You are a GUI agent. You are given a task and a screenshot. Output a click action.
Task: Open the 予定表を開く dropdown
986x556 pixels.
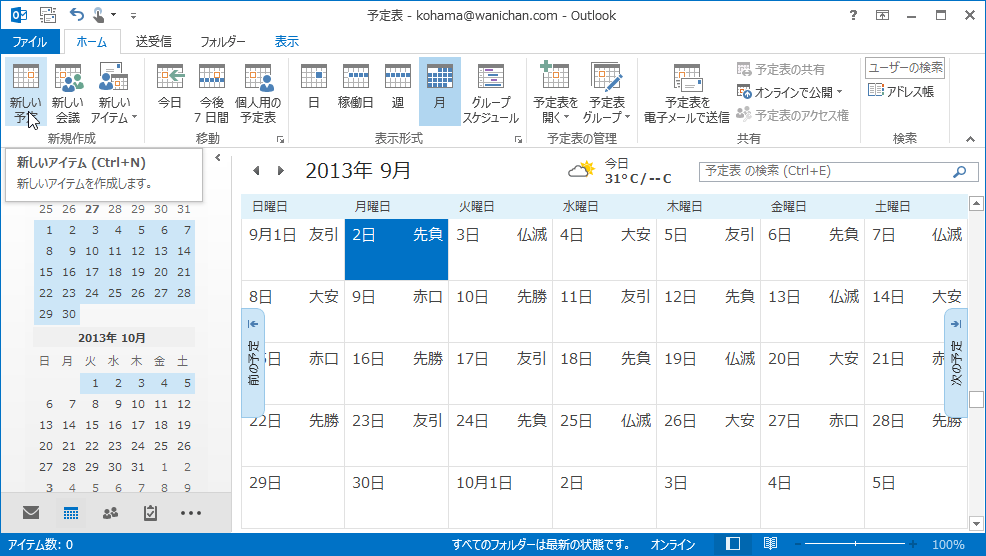pyautogui.click(x=555, y=92)
